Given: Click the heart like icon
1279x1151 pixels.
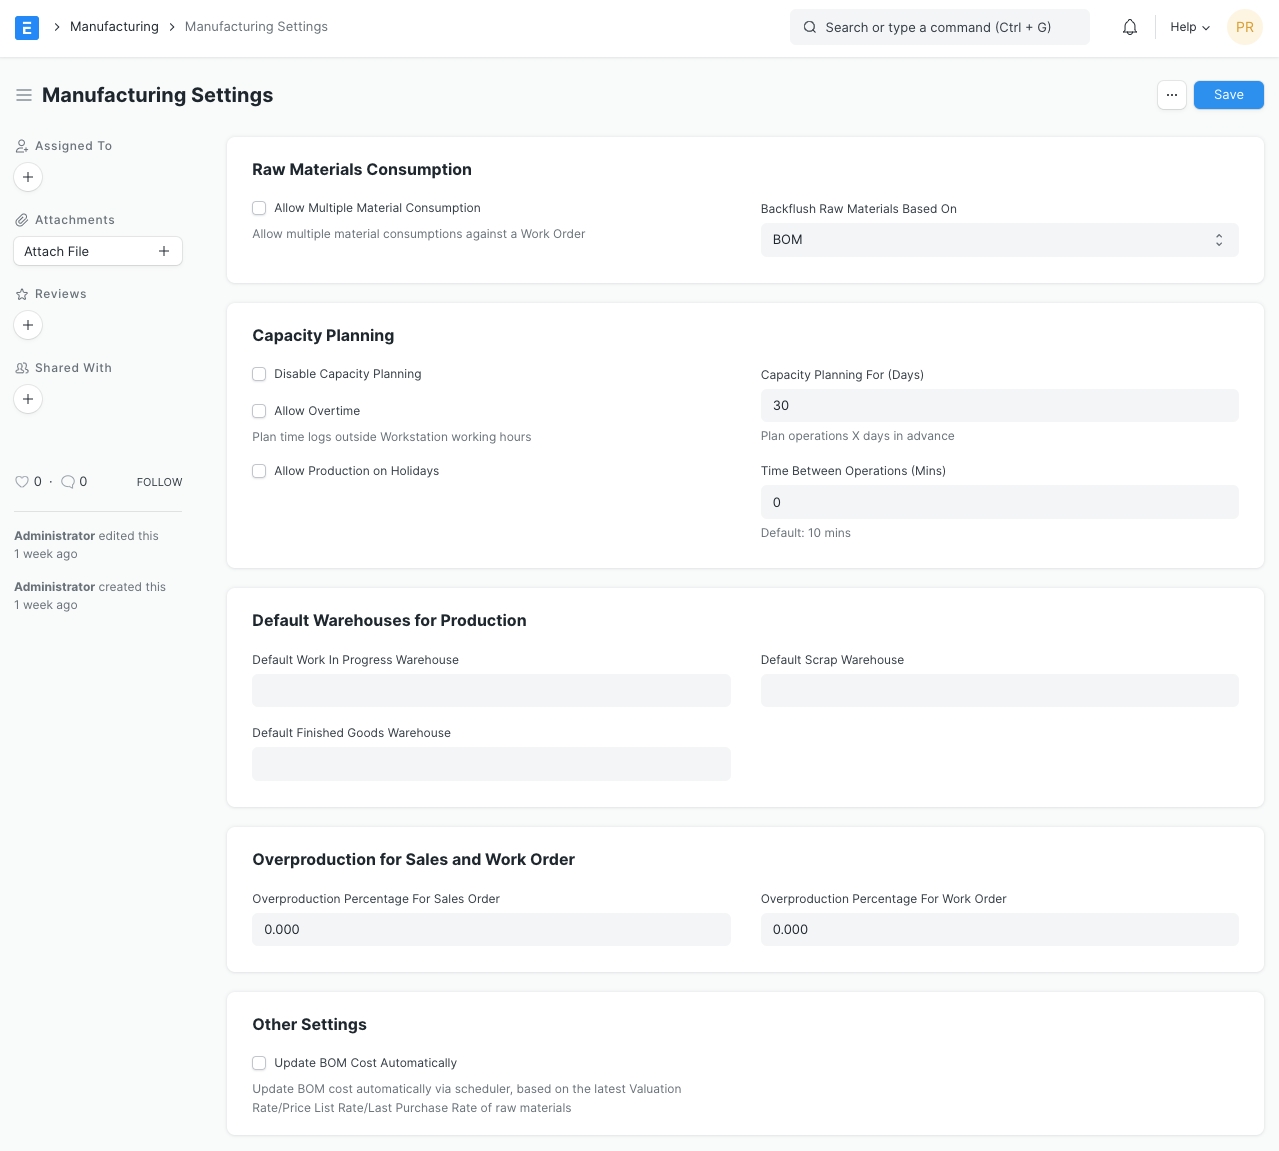Looking at the screenshot, I should [x=22, y=482].
